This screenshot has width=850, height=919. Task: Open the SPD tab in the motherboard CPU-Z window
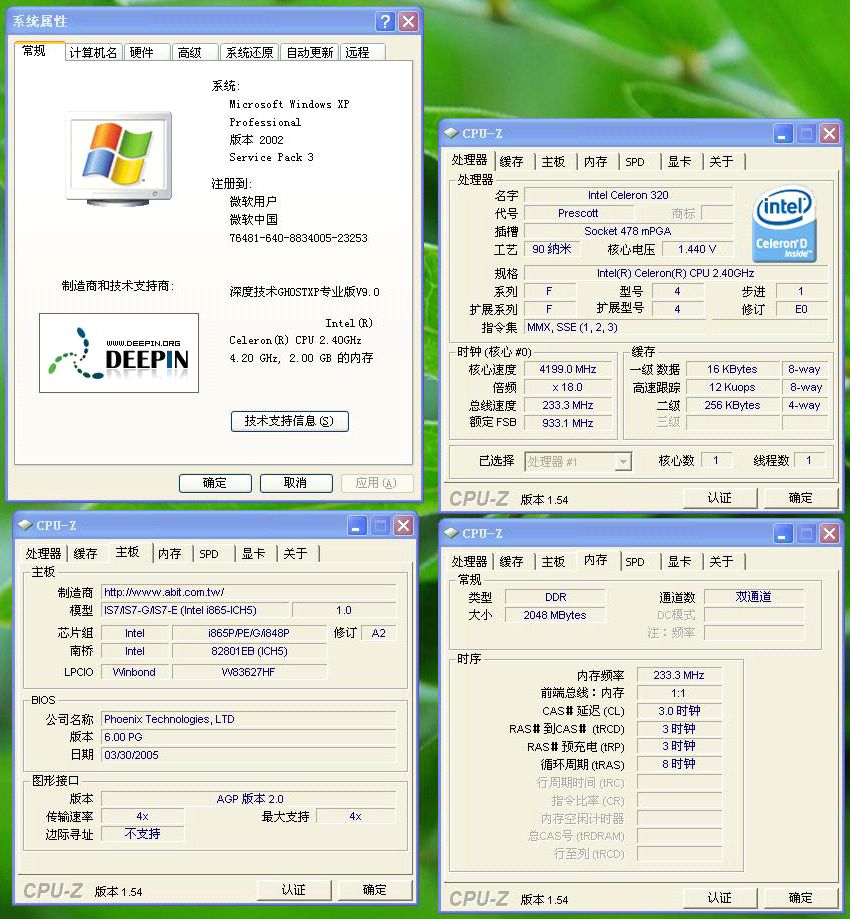[209, 552]
